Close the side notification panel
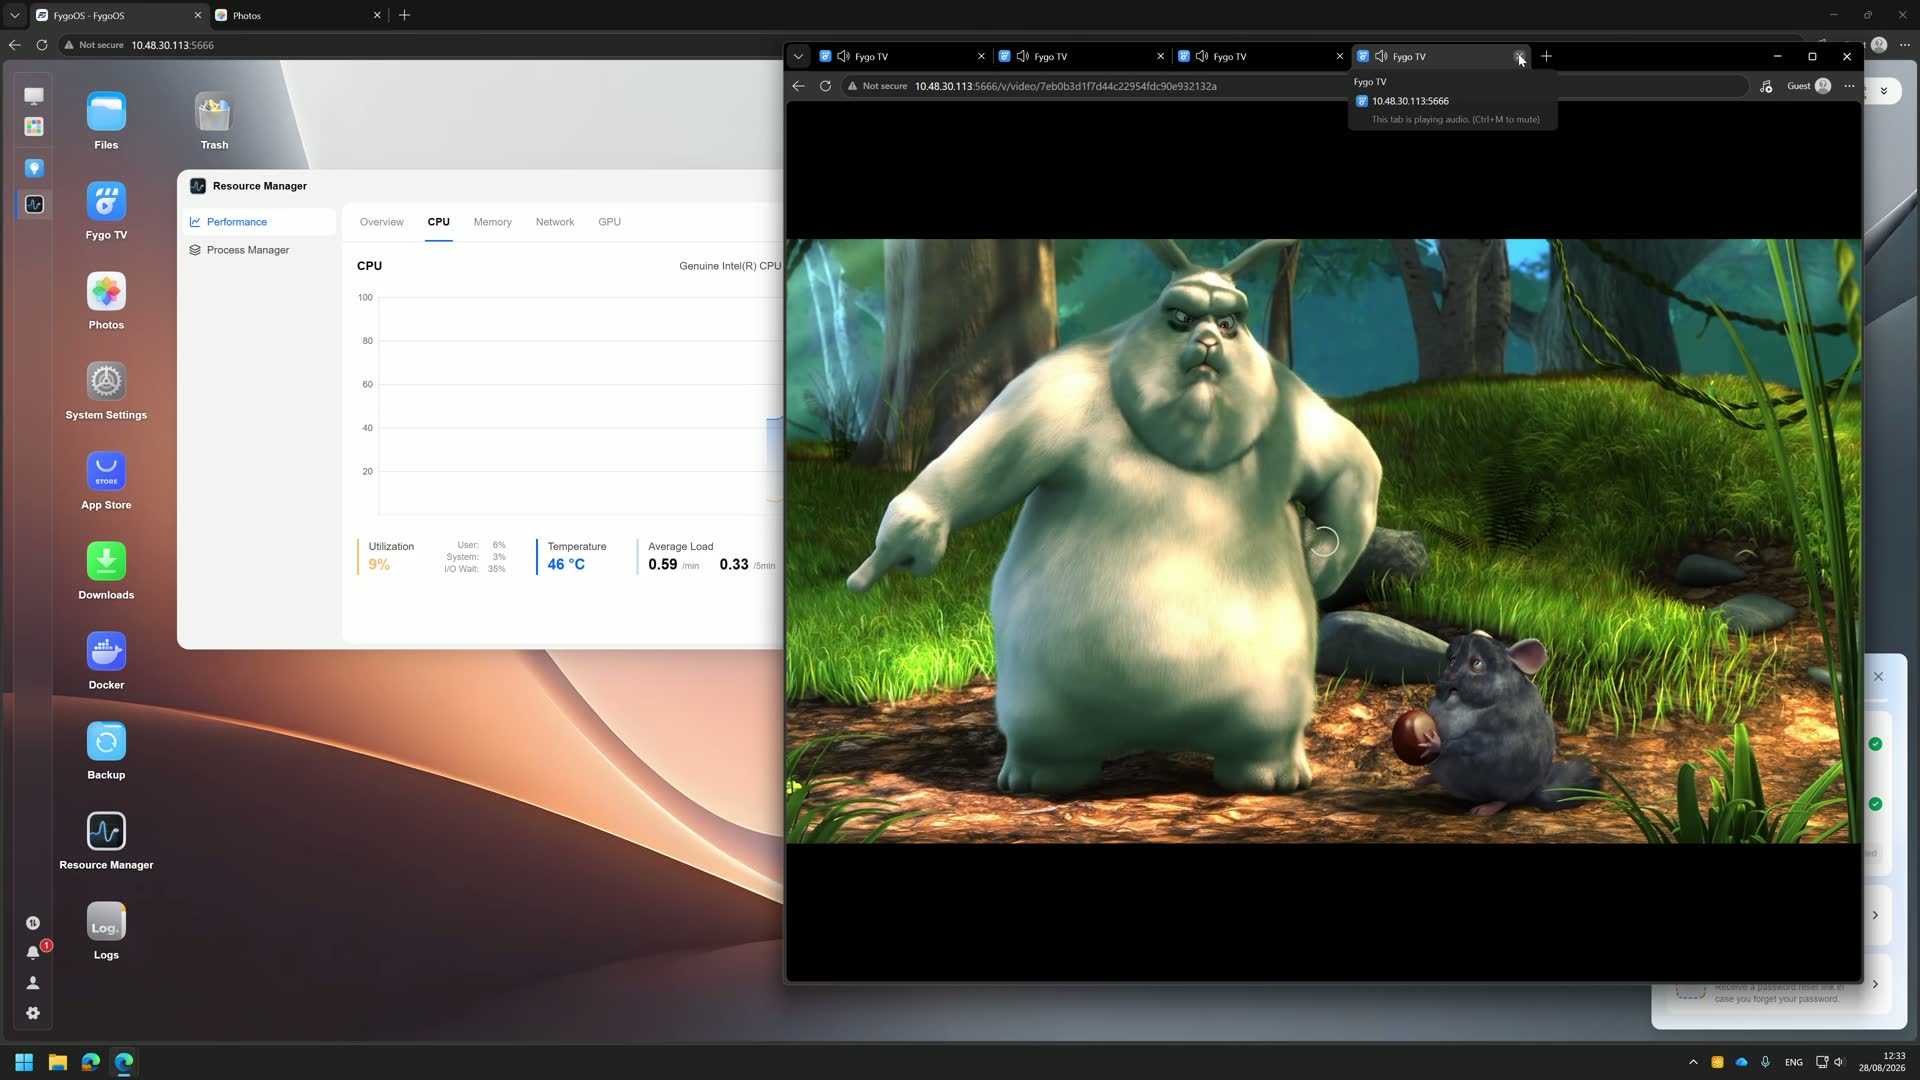Screen dimensions: 1920x1080 pos(1878,677)
